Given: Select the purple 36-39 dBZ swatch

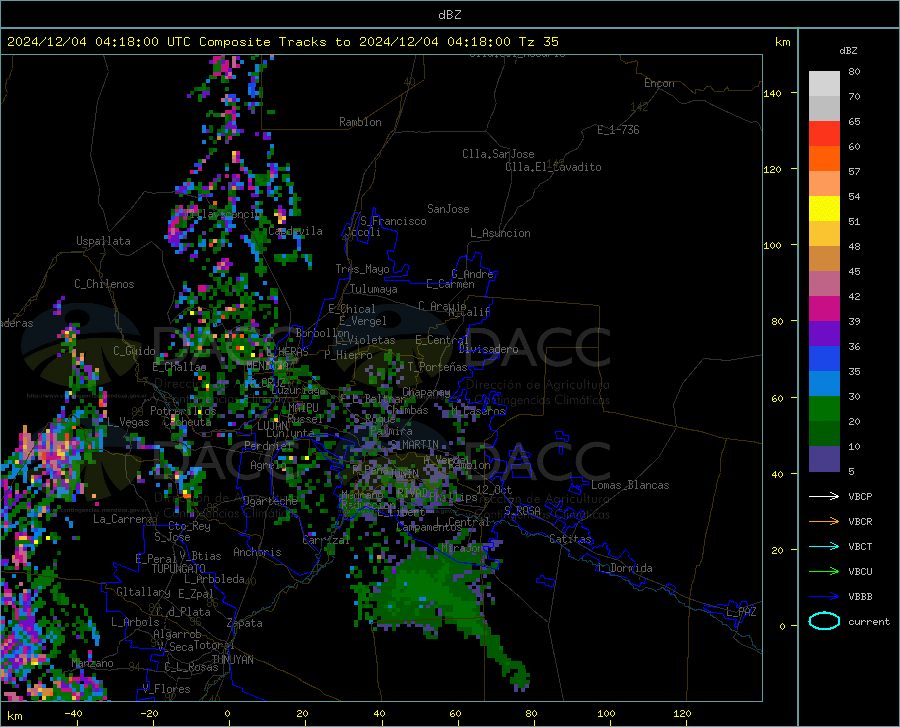Looking at the screenshot, I should tap(824, 334).
